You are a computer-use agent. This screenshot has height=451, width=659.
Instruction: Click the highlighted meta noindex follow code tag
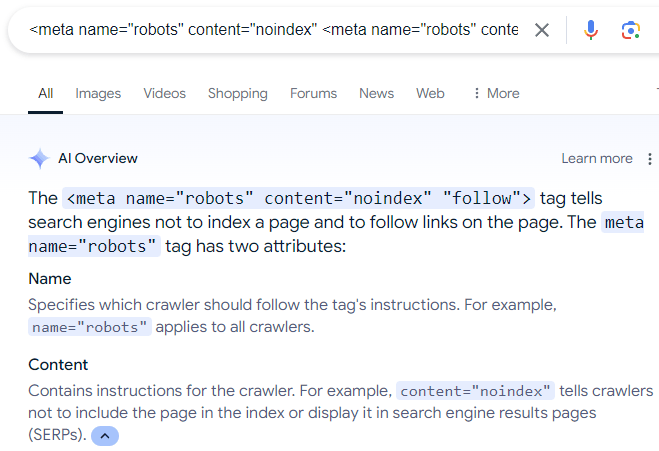click(298, 198)
